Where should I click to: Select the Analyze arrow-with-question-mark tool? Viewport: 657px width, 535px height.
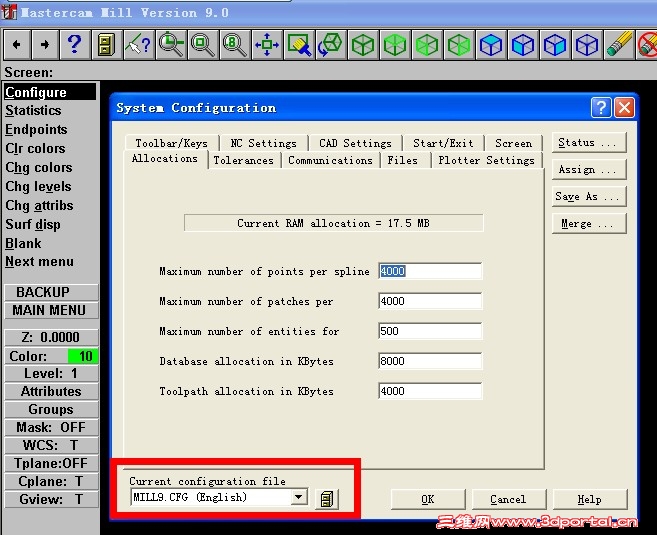pos(138,44)
